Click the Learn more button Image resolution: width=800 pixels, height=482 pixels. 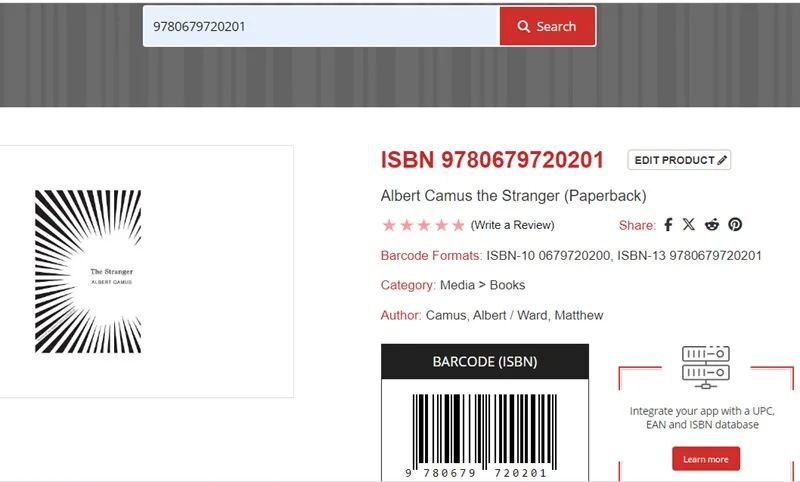pyautogui.click(x=706, y=459)
